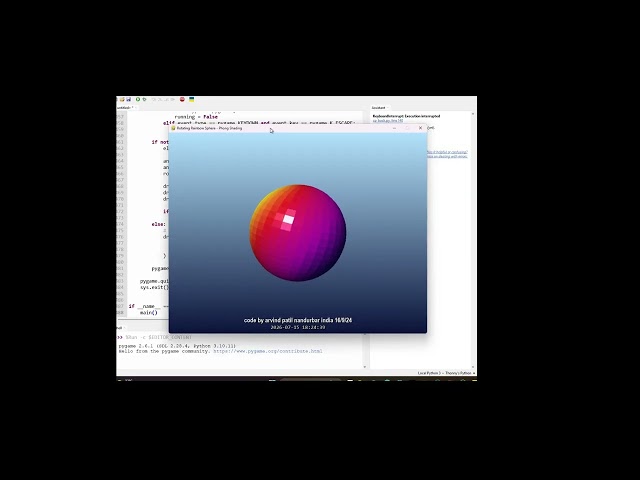This screenshot has width=640, height=480.
Task: Click the Ukraine flag support icon
Action: click(191, 99)
